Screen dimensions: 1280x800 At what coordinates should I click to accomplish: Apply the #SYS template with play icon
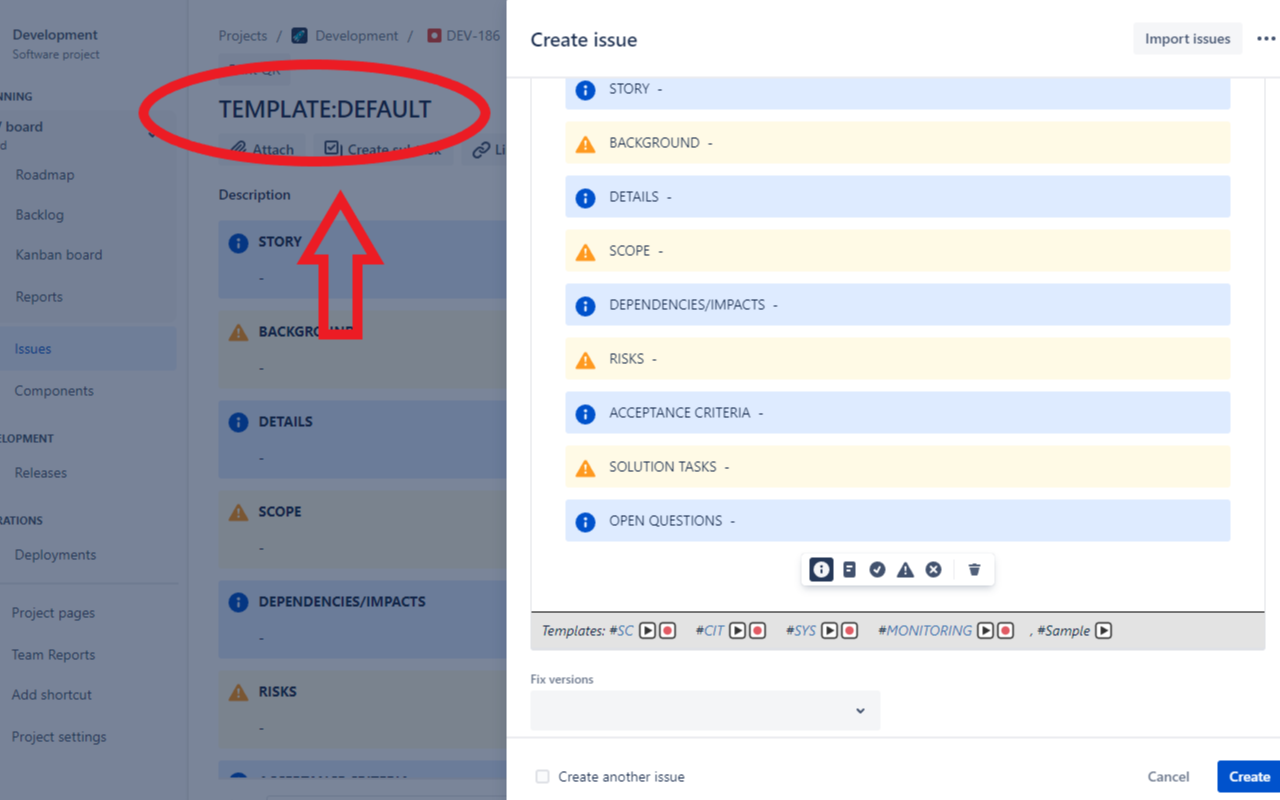(x=829, y=630)
